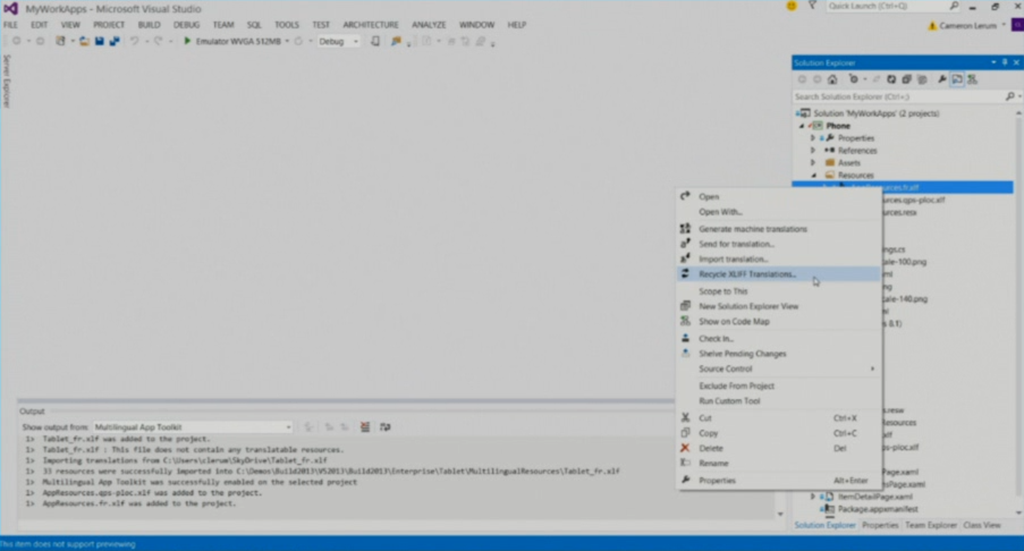Click the Solution Explorer Home icon
The width and height of the screenshot is (1024, 551).
point(832,80)
